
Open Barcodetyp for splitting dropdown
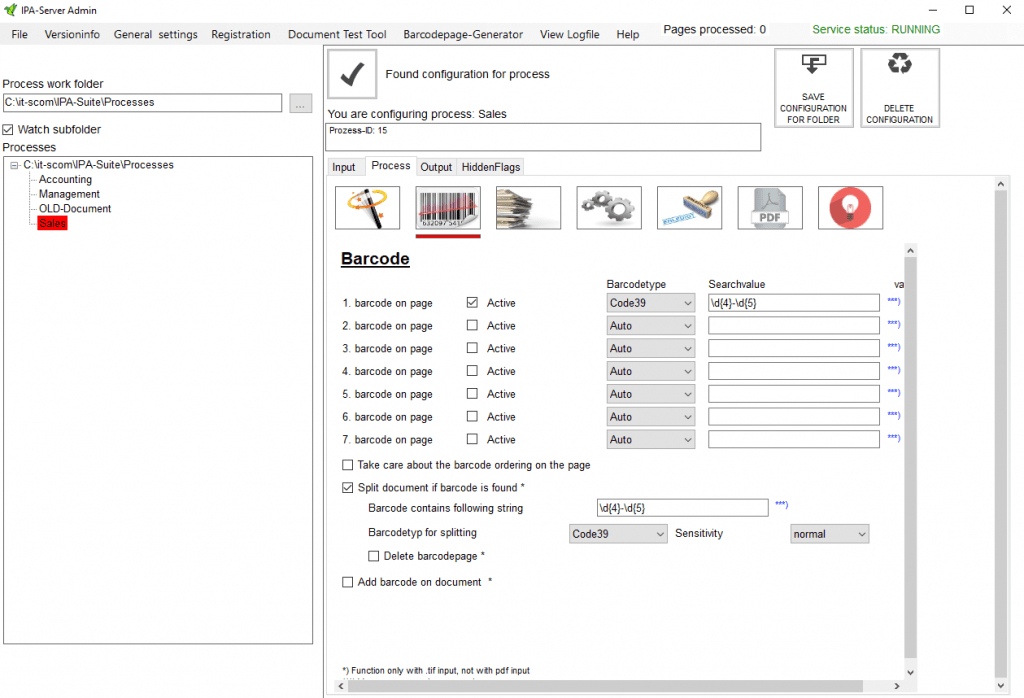617,534
